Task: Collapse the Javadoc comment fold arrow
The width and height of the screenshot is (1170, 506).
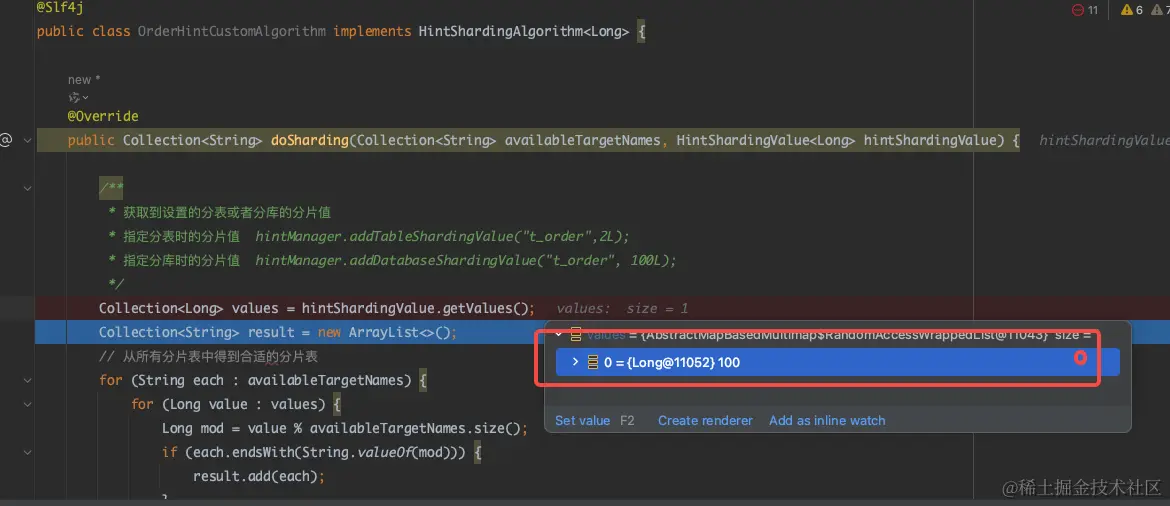Action: [x=27, y=188]
